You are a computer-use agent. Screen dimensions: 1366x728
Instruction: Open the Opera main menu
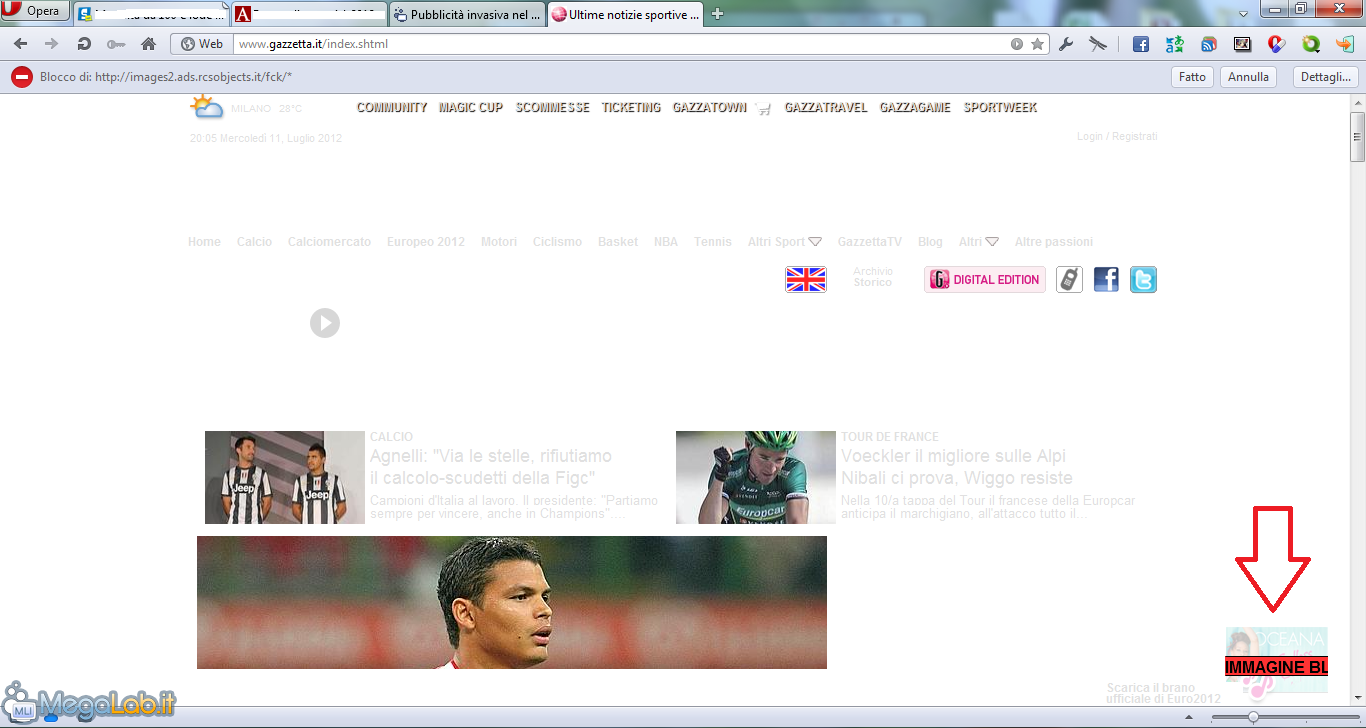point(34,12)
